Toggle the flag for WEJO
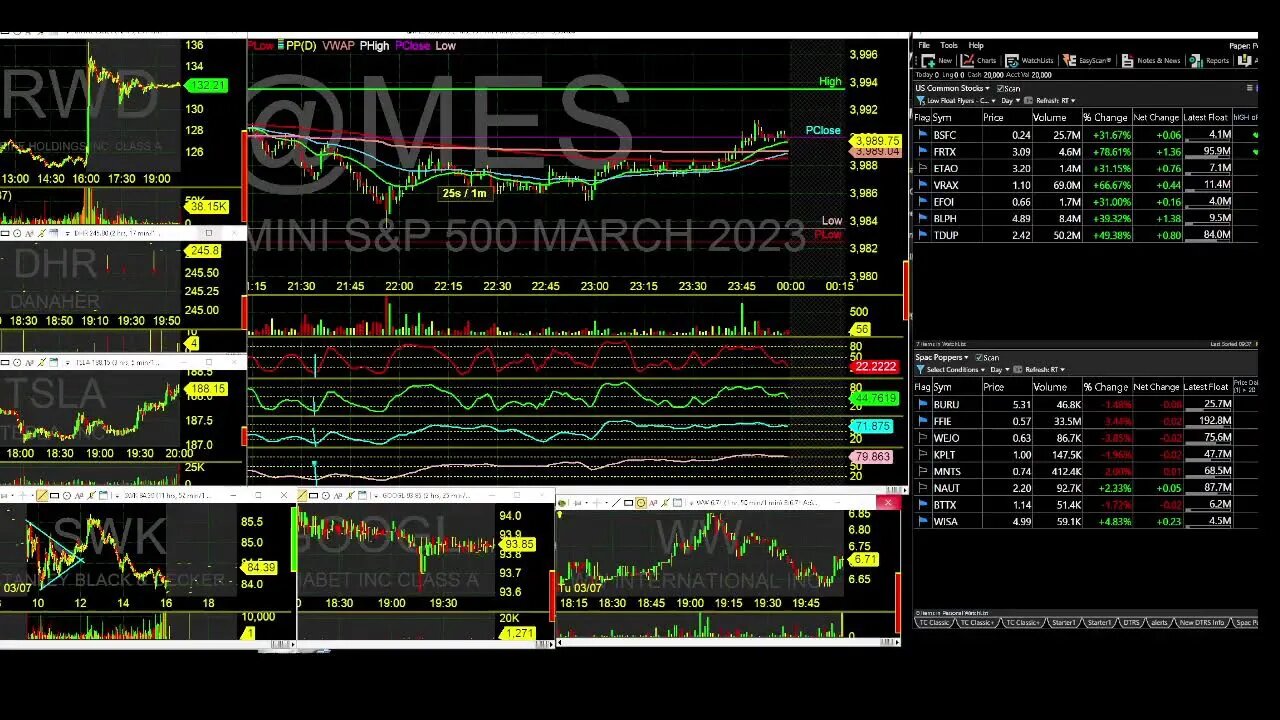Screen dimensions: 1280x720 pos(922,438)
